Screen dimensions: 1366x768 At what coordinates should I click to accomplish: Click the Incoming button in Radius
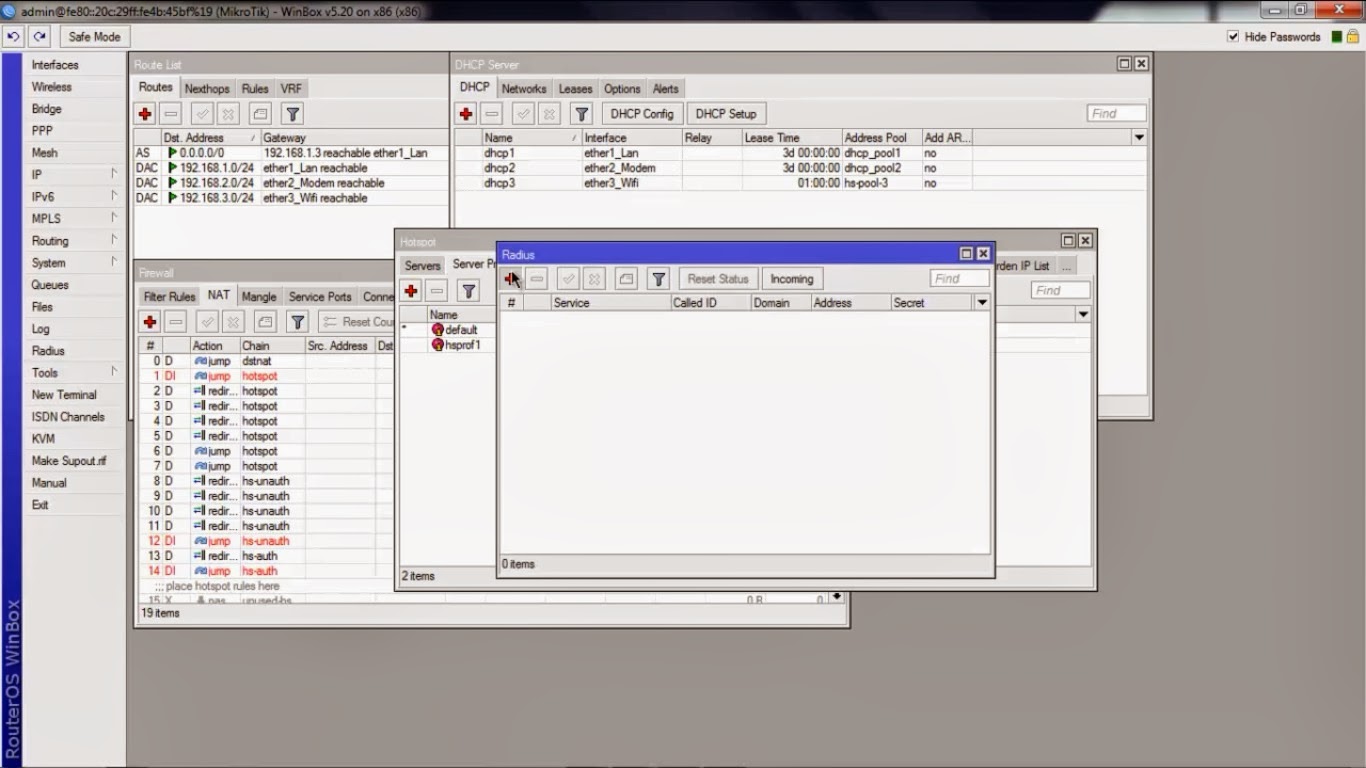click(x=792, y=279)
